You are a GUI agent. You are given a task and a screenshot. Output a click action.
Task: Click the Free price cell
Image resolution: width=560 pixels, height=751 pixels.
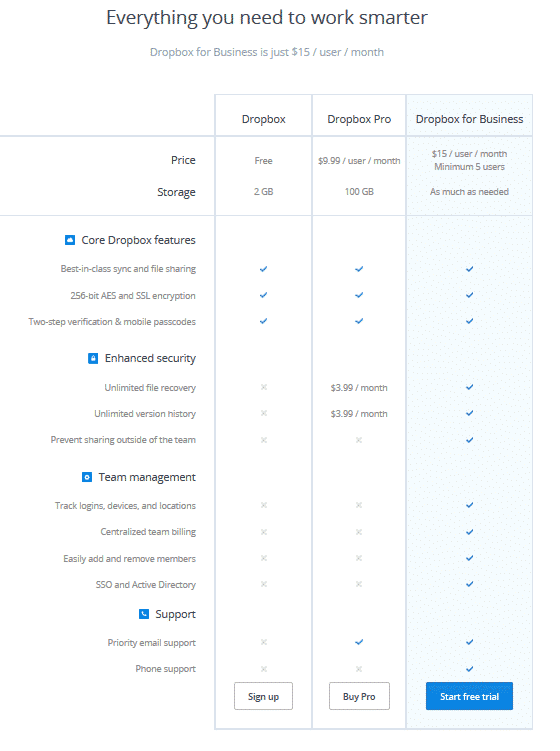[x=263, y=160]
